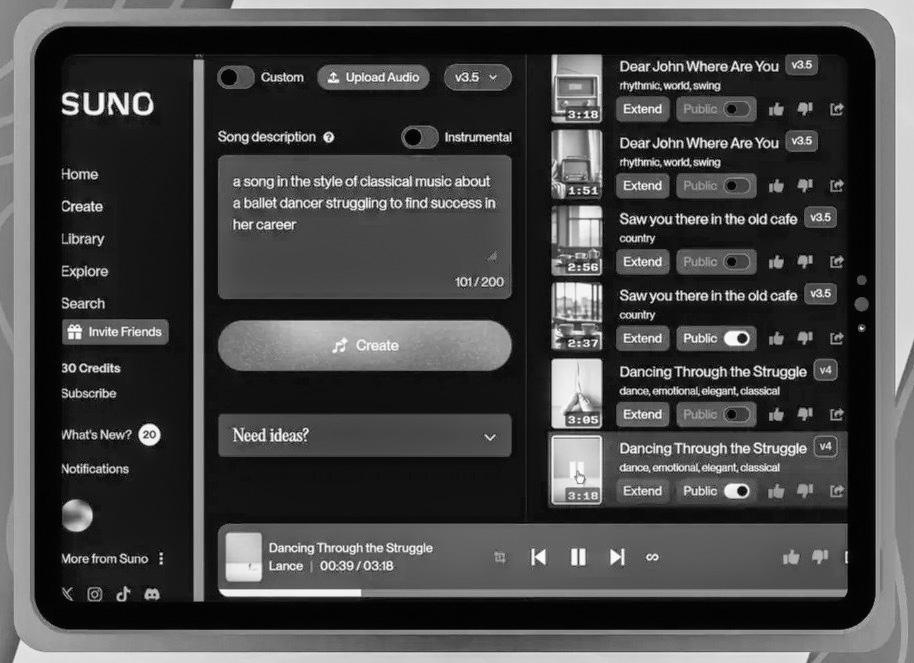914x663 pixels.
Task: Toggle Public off for the 2:37 cafe song
Action: [738, 338]
